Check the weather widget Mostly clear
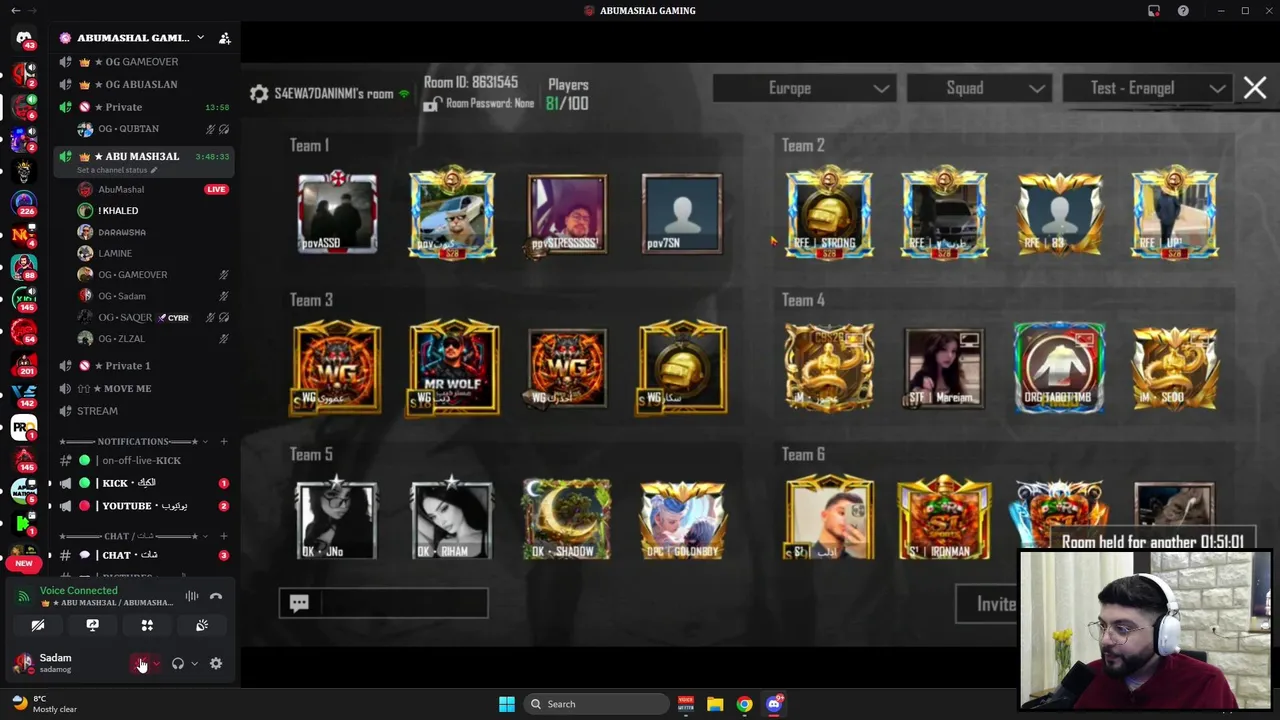 click(44, 704)
